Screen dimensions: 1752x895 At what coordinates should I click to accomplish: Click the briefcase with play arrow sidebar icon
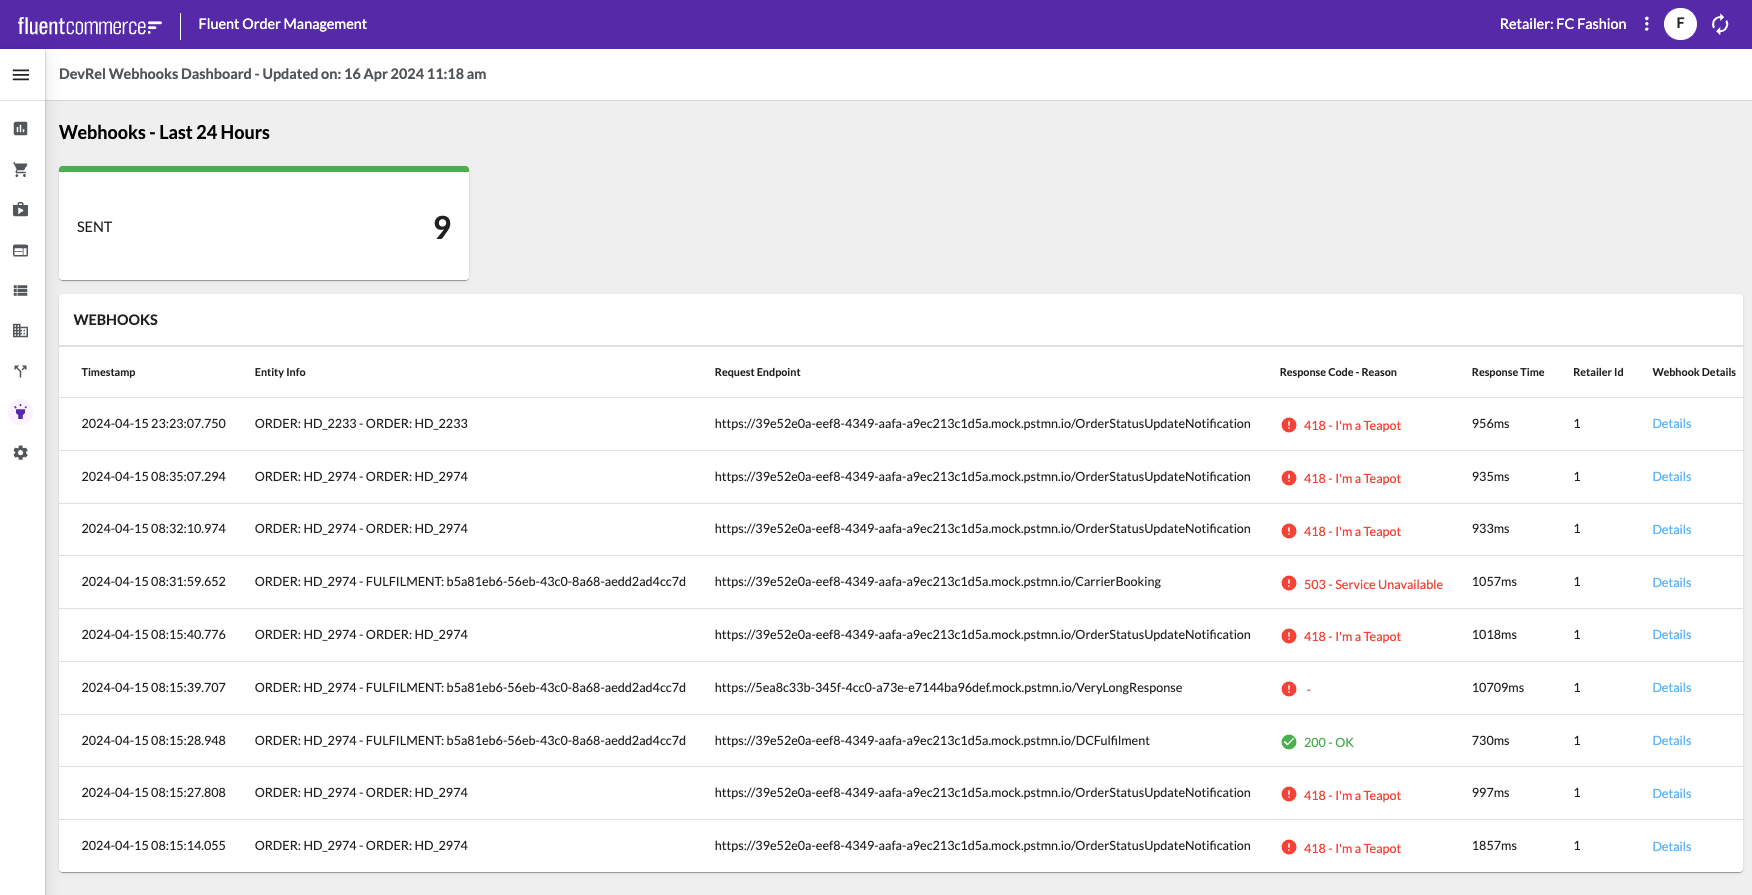coord(21,210)
